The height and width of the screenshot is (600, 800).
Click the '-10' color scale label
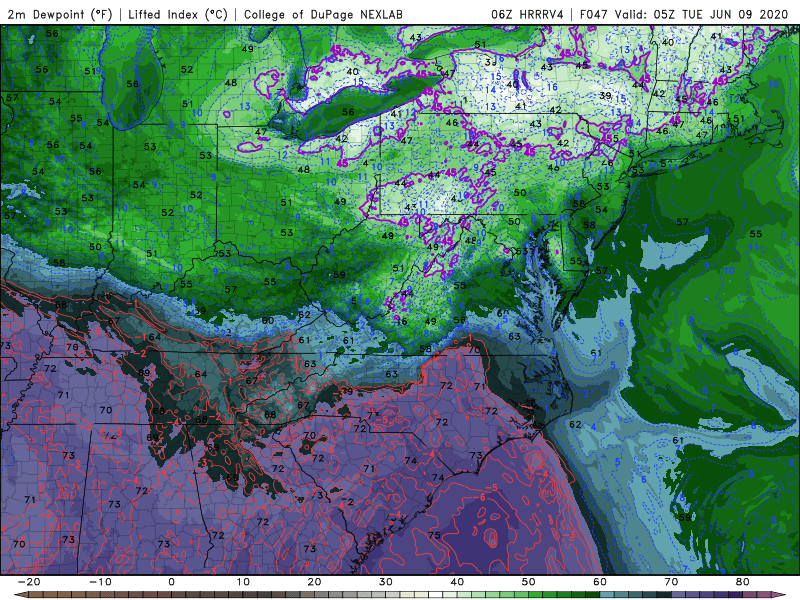coord(100,582)
